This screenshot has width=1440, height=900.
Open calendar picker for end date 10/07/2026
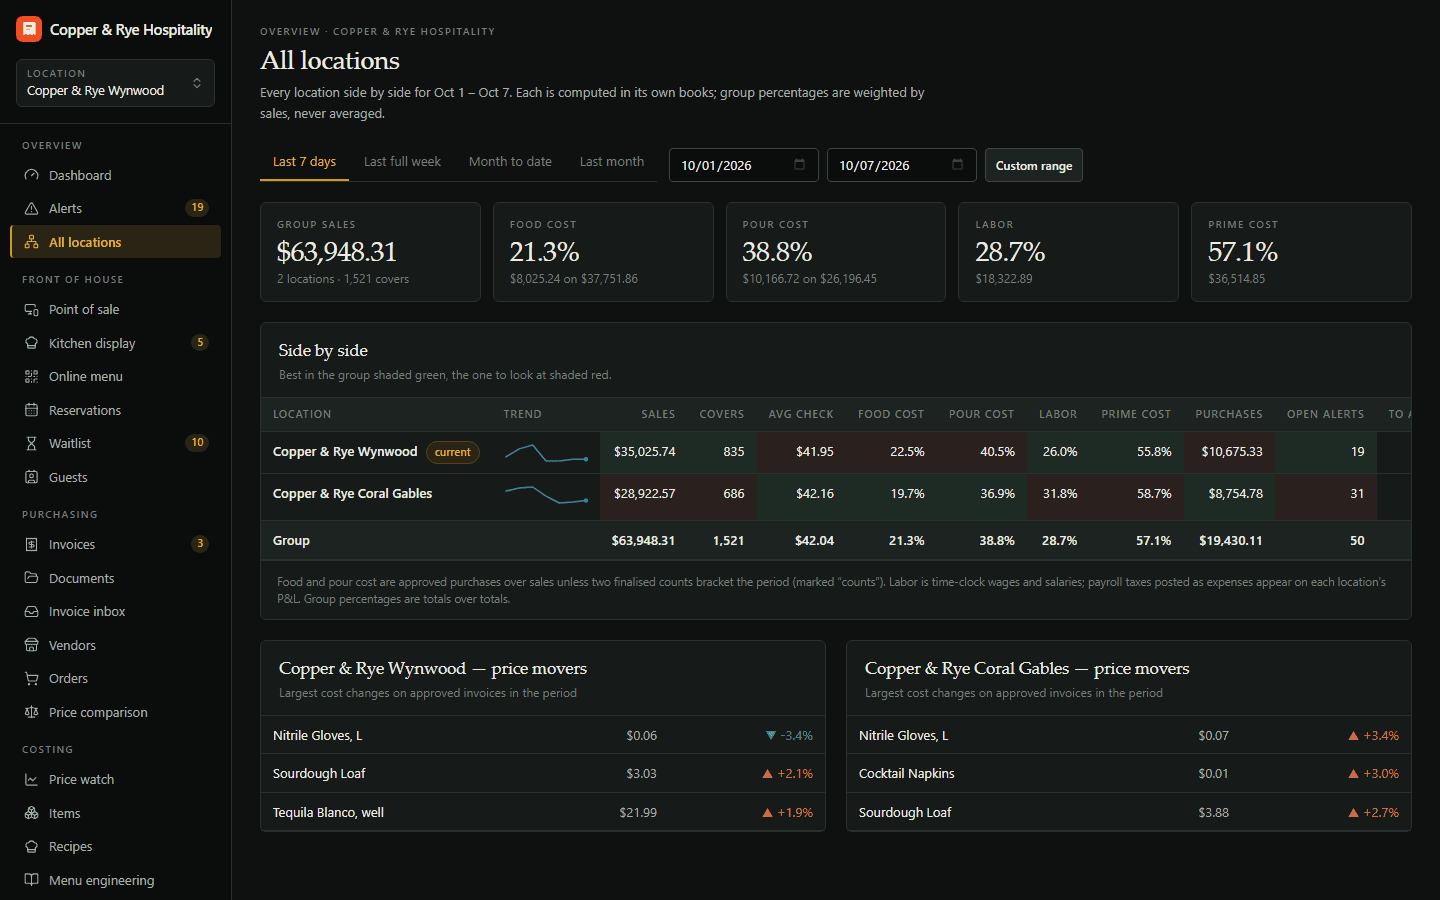pos(957,165)
